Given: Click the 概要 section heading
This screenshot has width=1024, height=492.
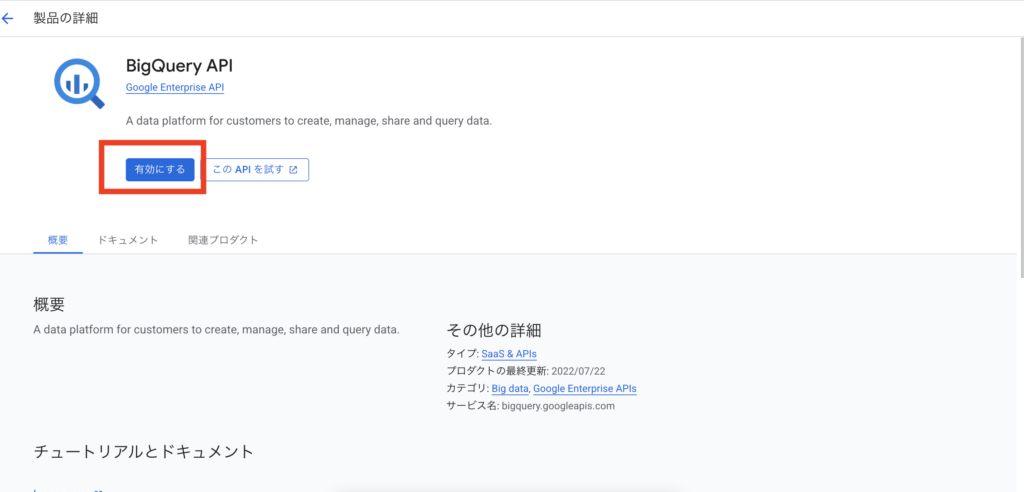Looking at the screenshot, I should click(49, 304).
